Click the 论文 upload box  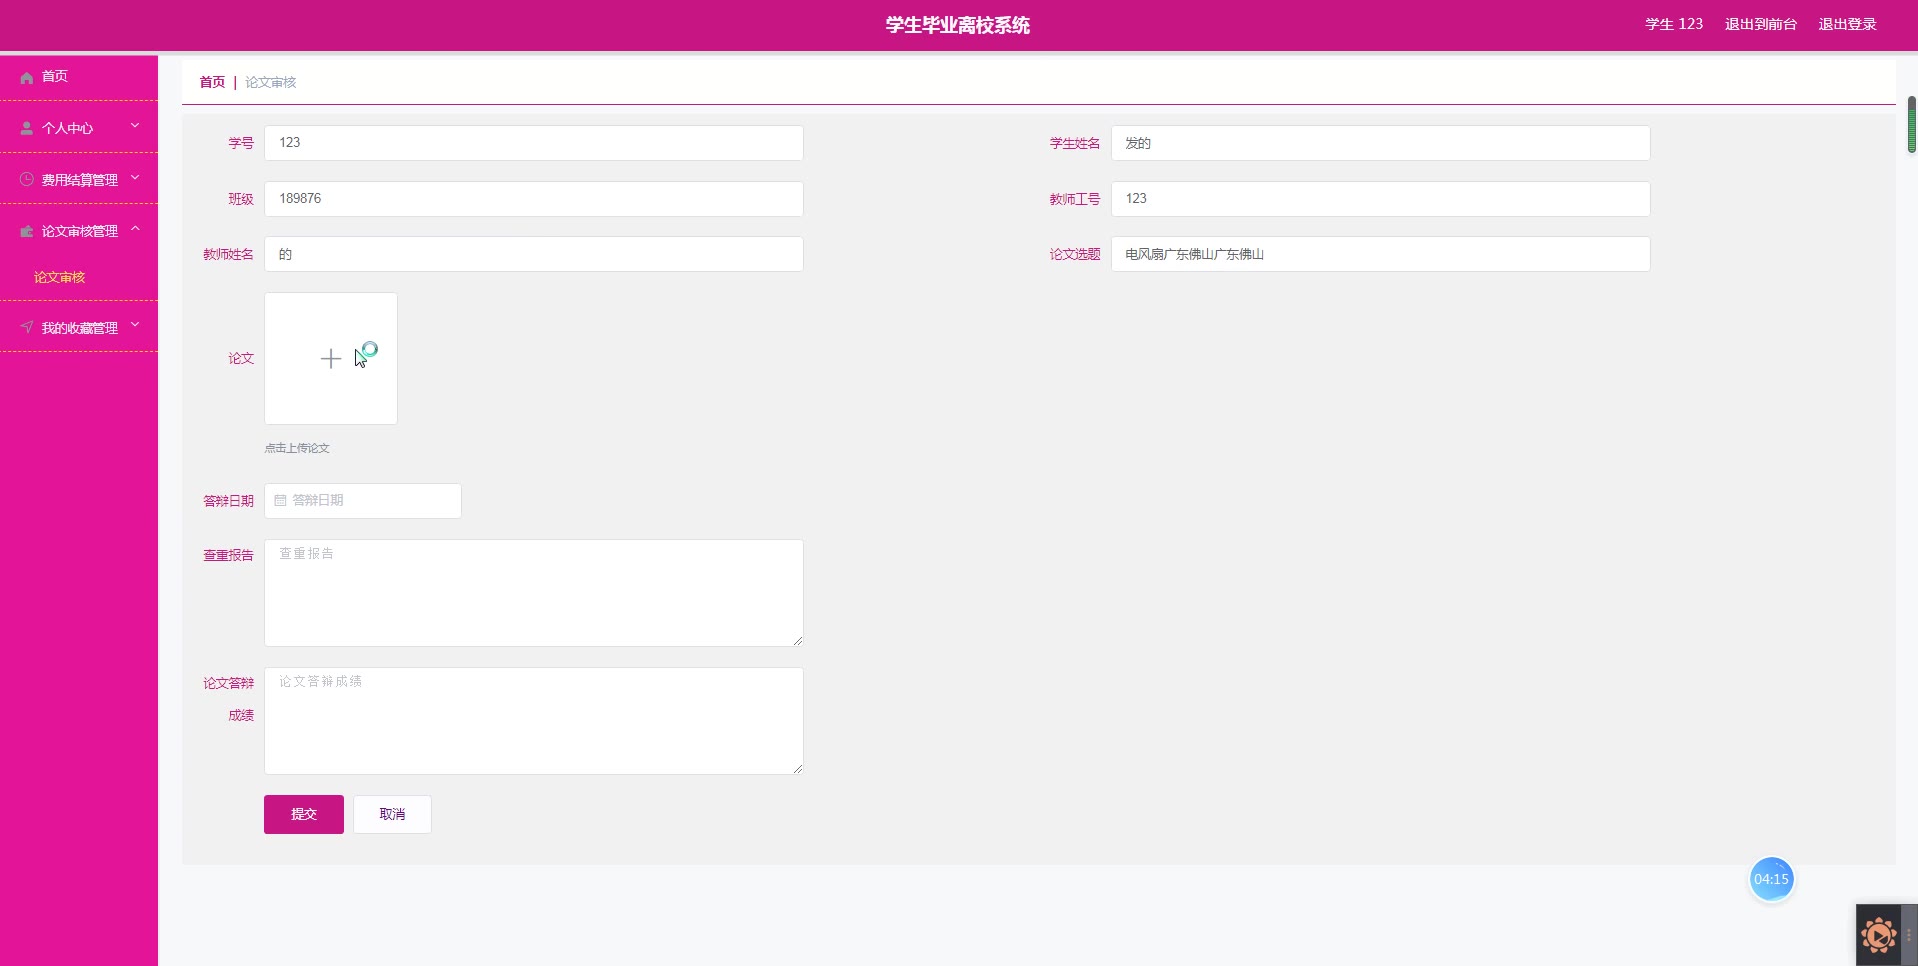point(331,358)
